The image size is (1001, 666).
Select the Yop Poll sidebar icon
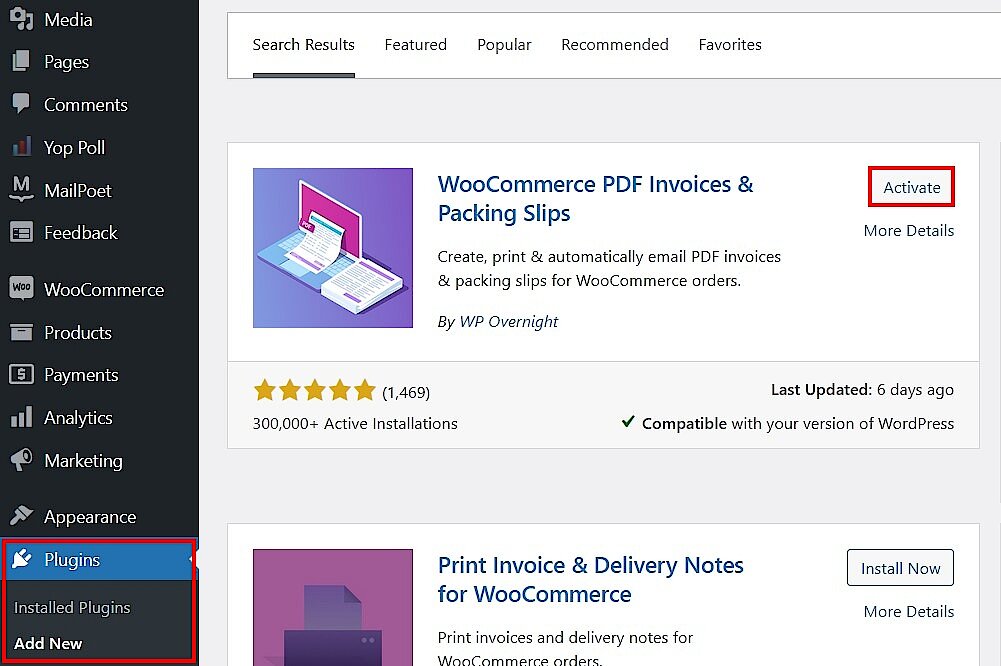22,147
